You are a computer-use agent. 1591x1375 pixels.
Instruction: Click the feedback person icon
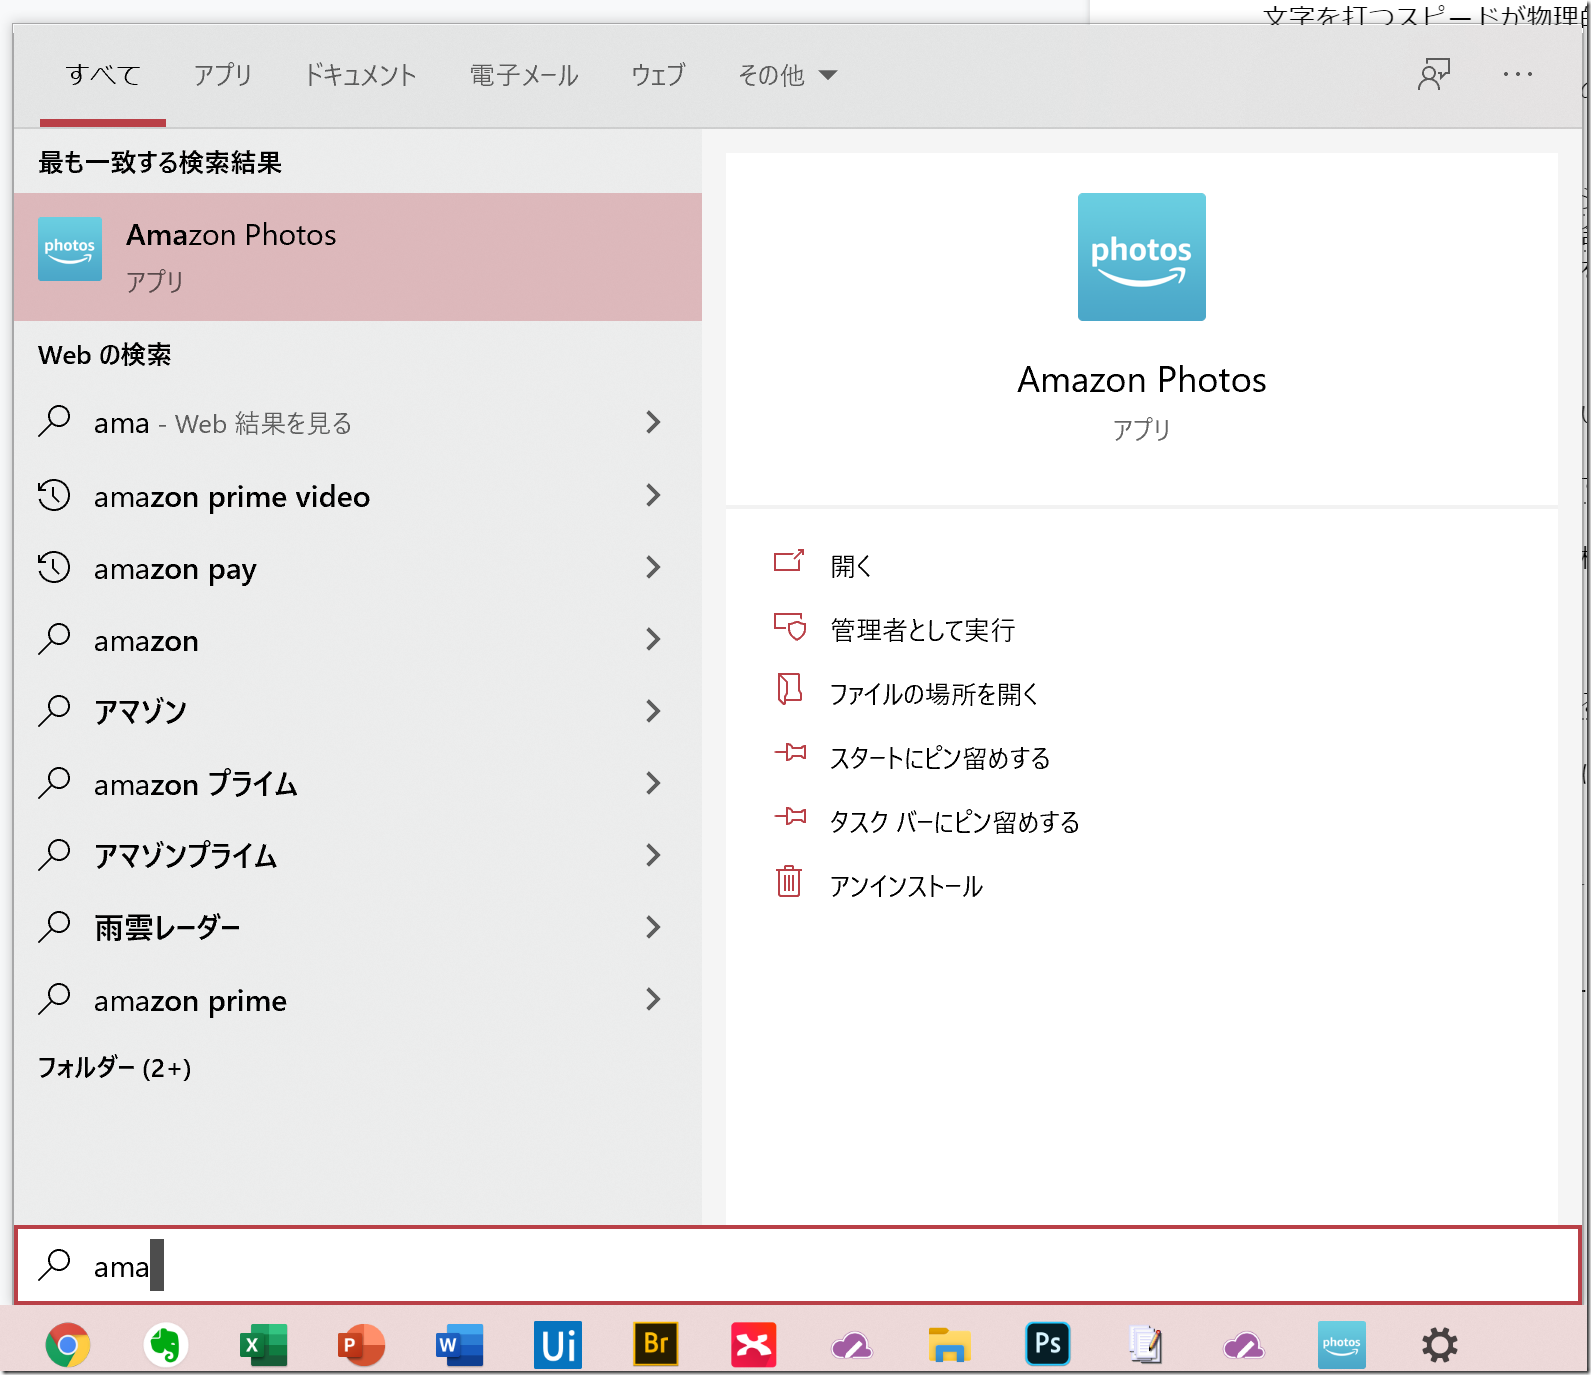(1435, 74)
